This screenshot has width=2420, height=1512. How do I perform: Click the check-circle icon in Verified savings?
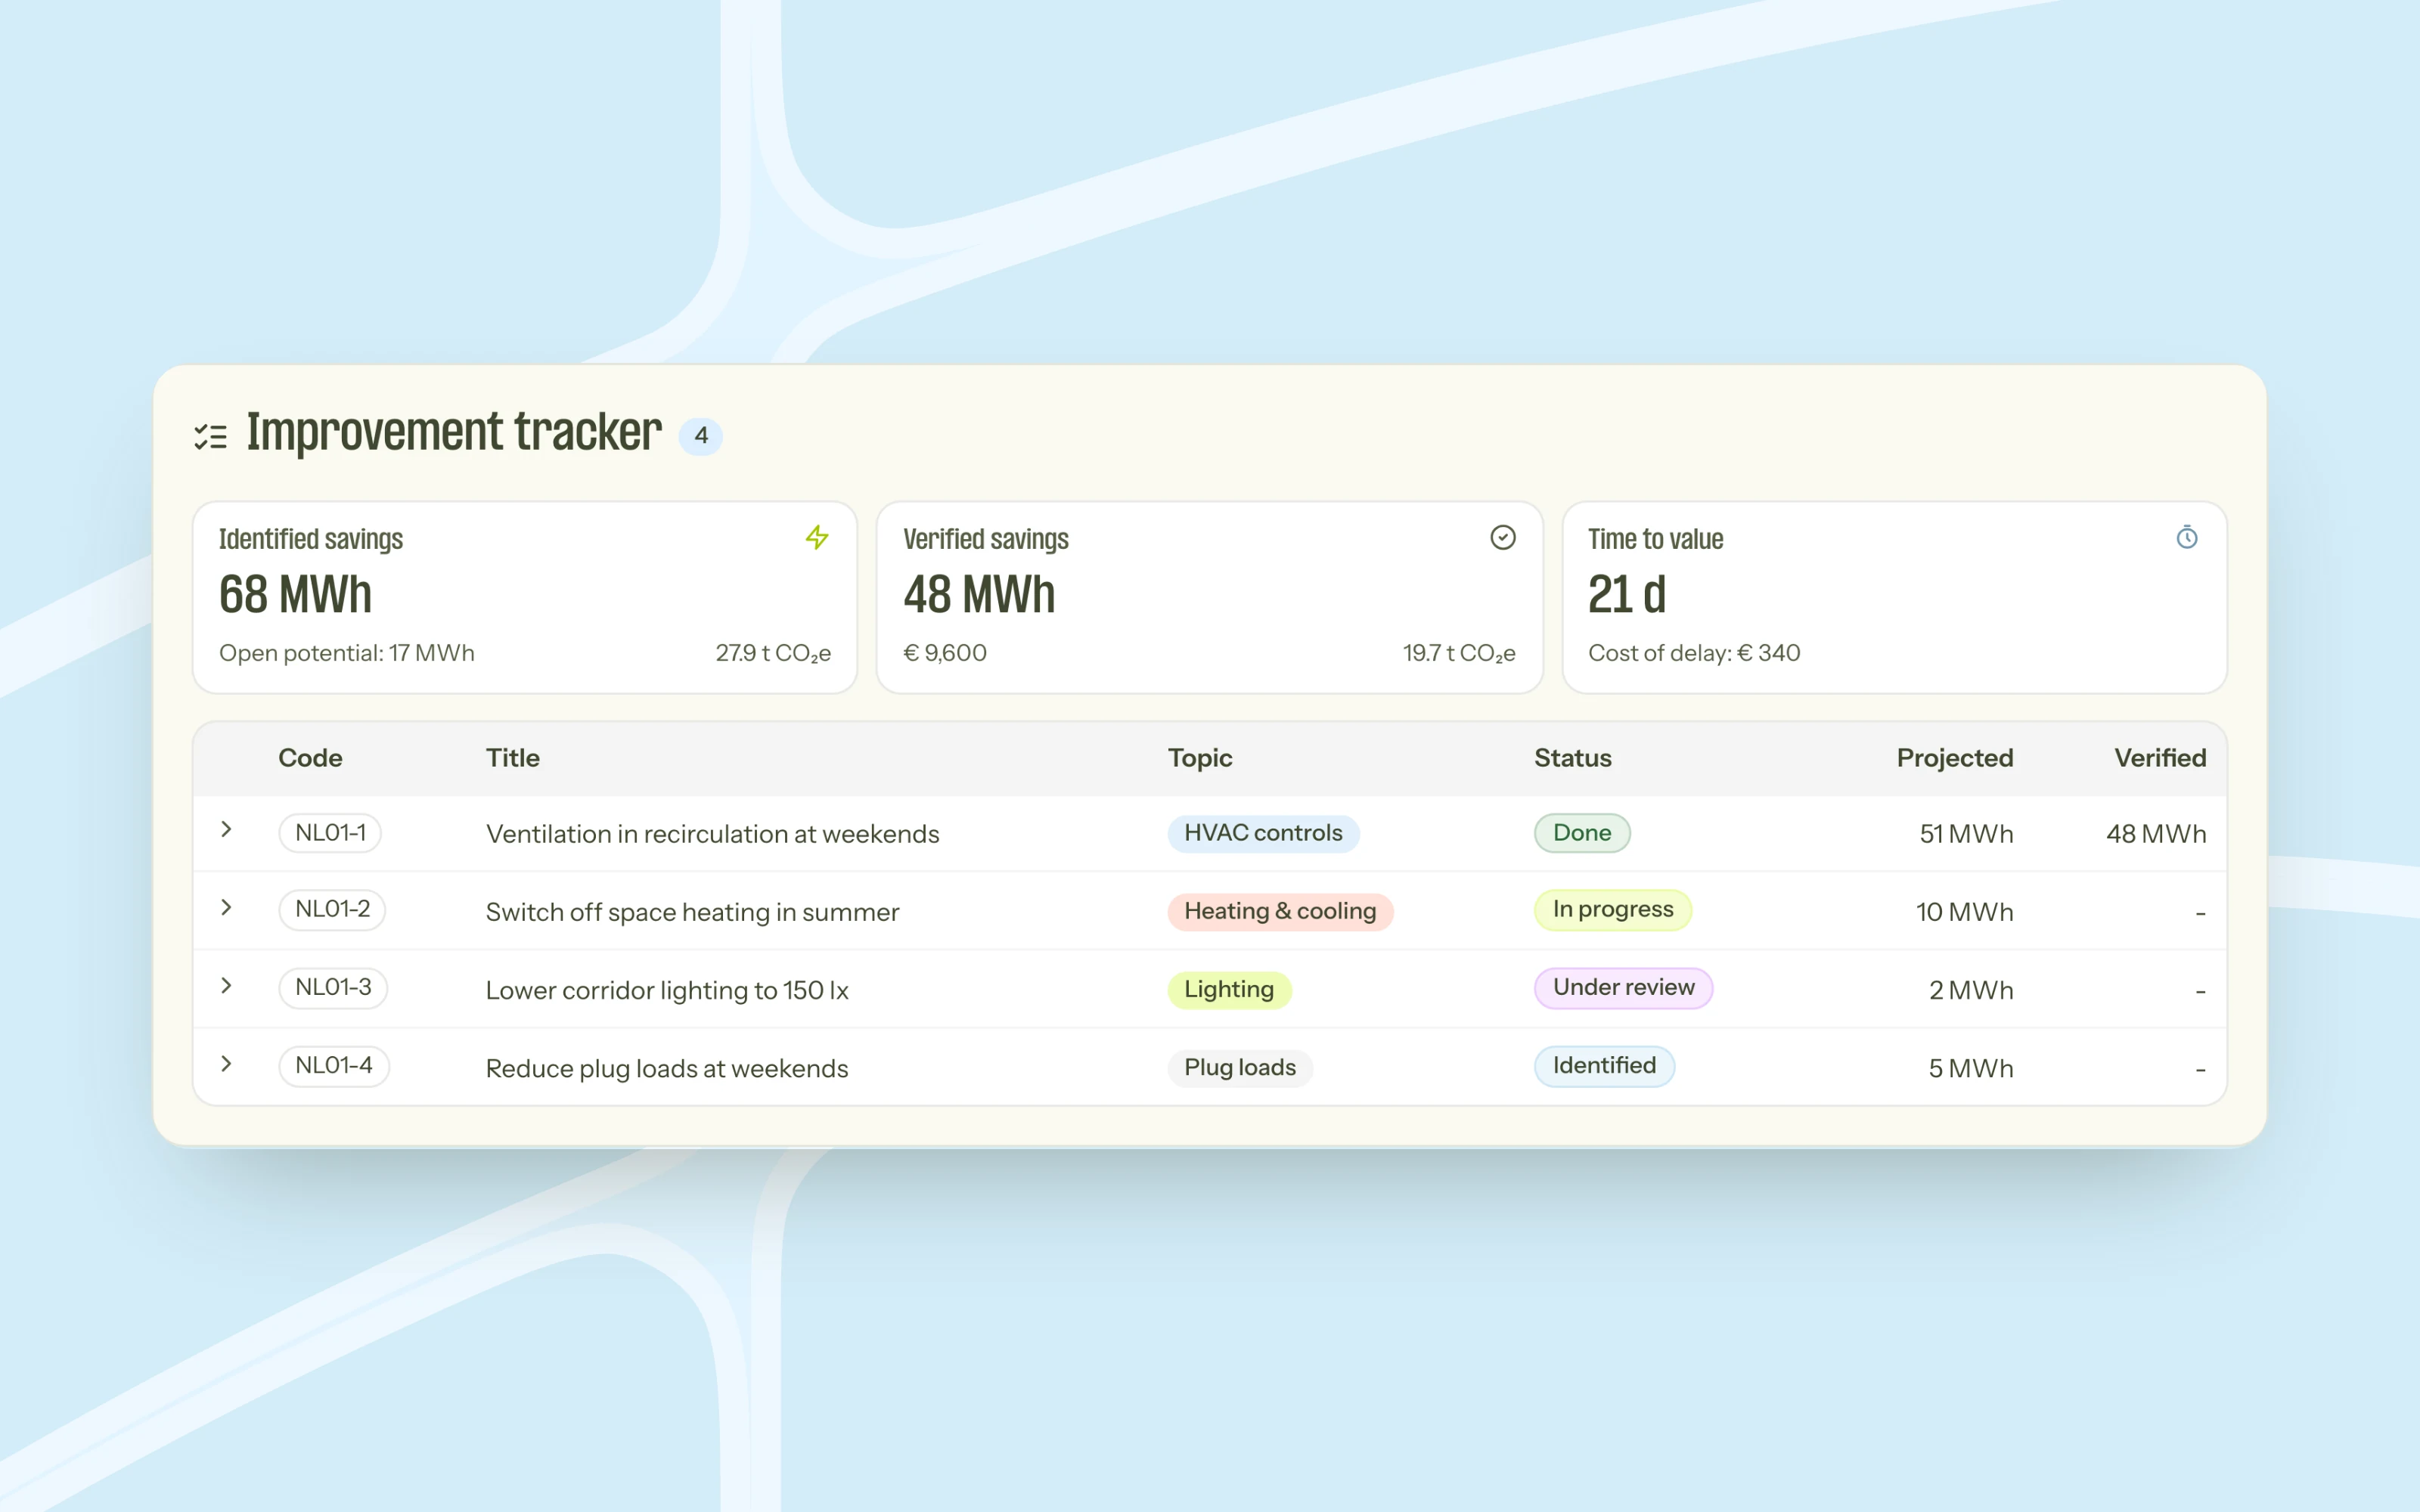tap(1502, 538)
